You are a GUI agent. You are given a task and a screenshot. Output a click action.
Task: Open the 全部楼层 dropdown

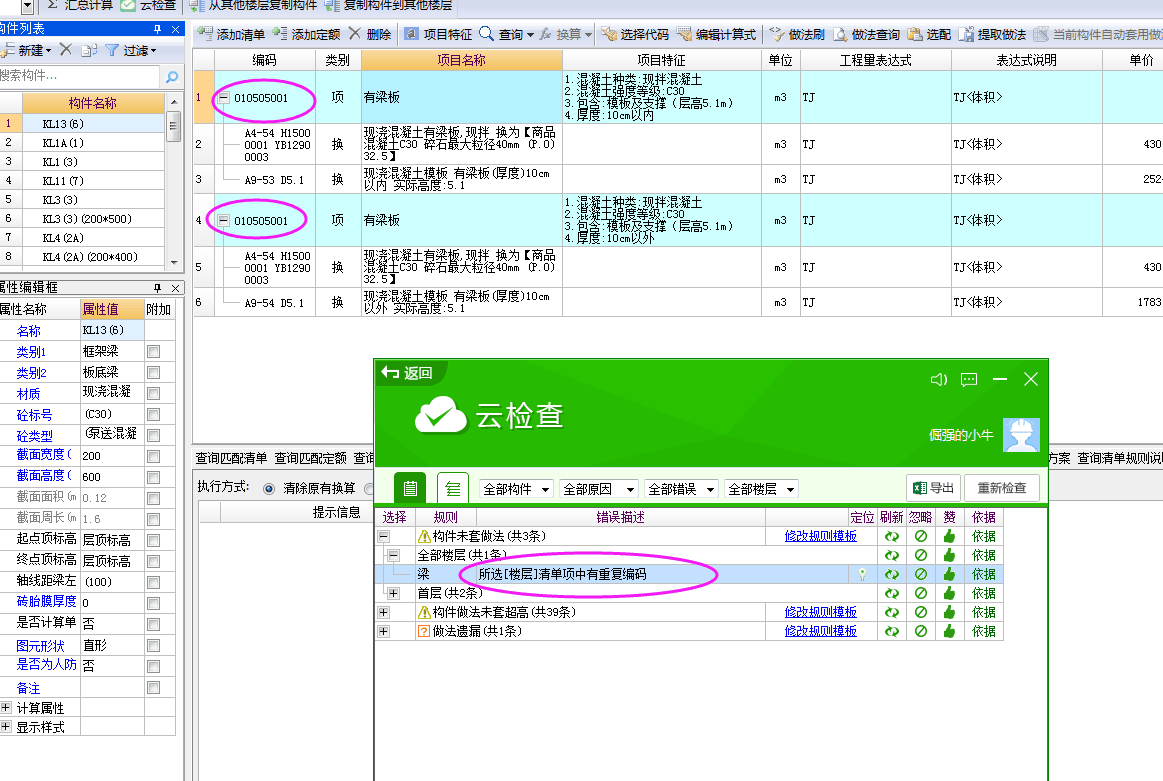point(761,489)
